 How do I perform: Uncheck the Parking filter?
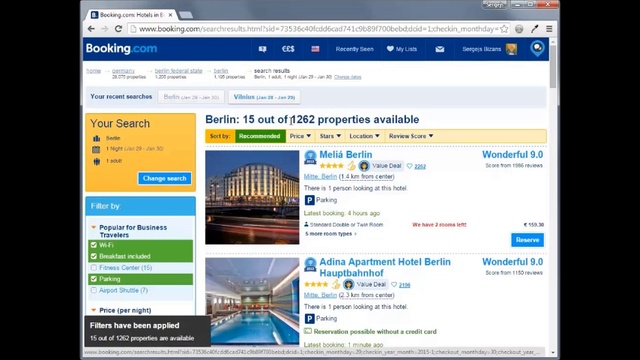94,279
